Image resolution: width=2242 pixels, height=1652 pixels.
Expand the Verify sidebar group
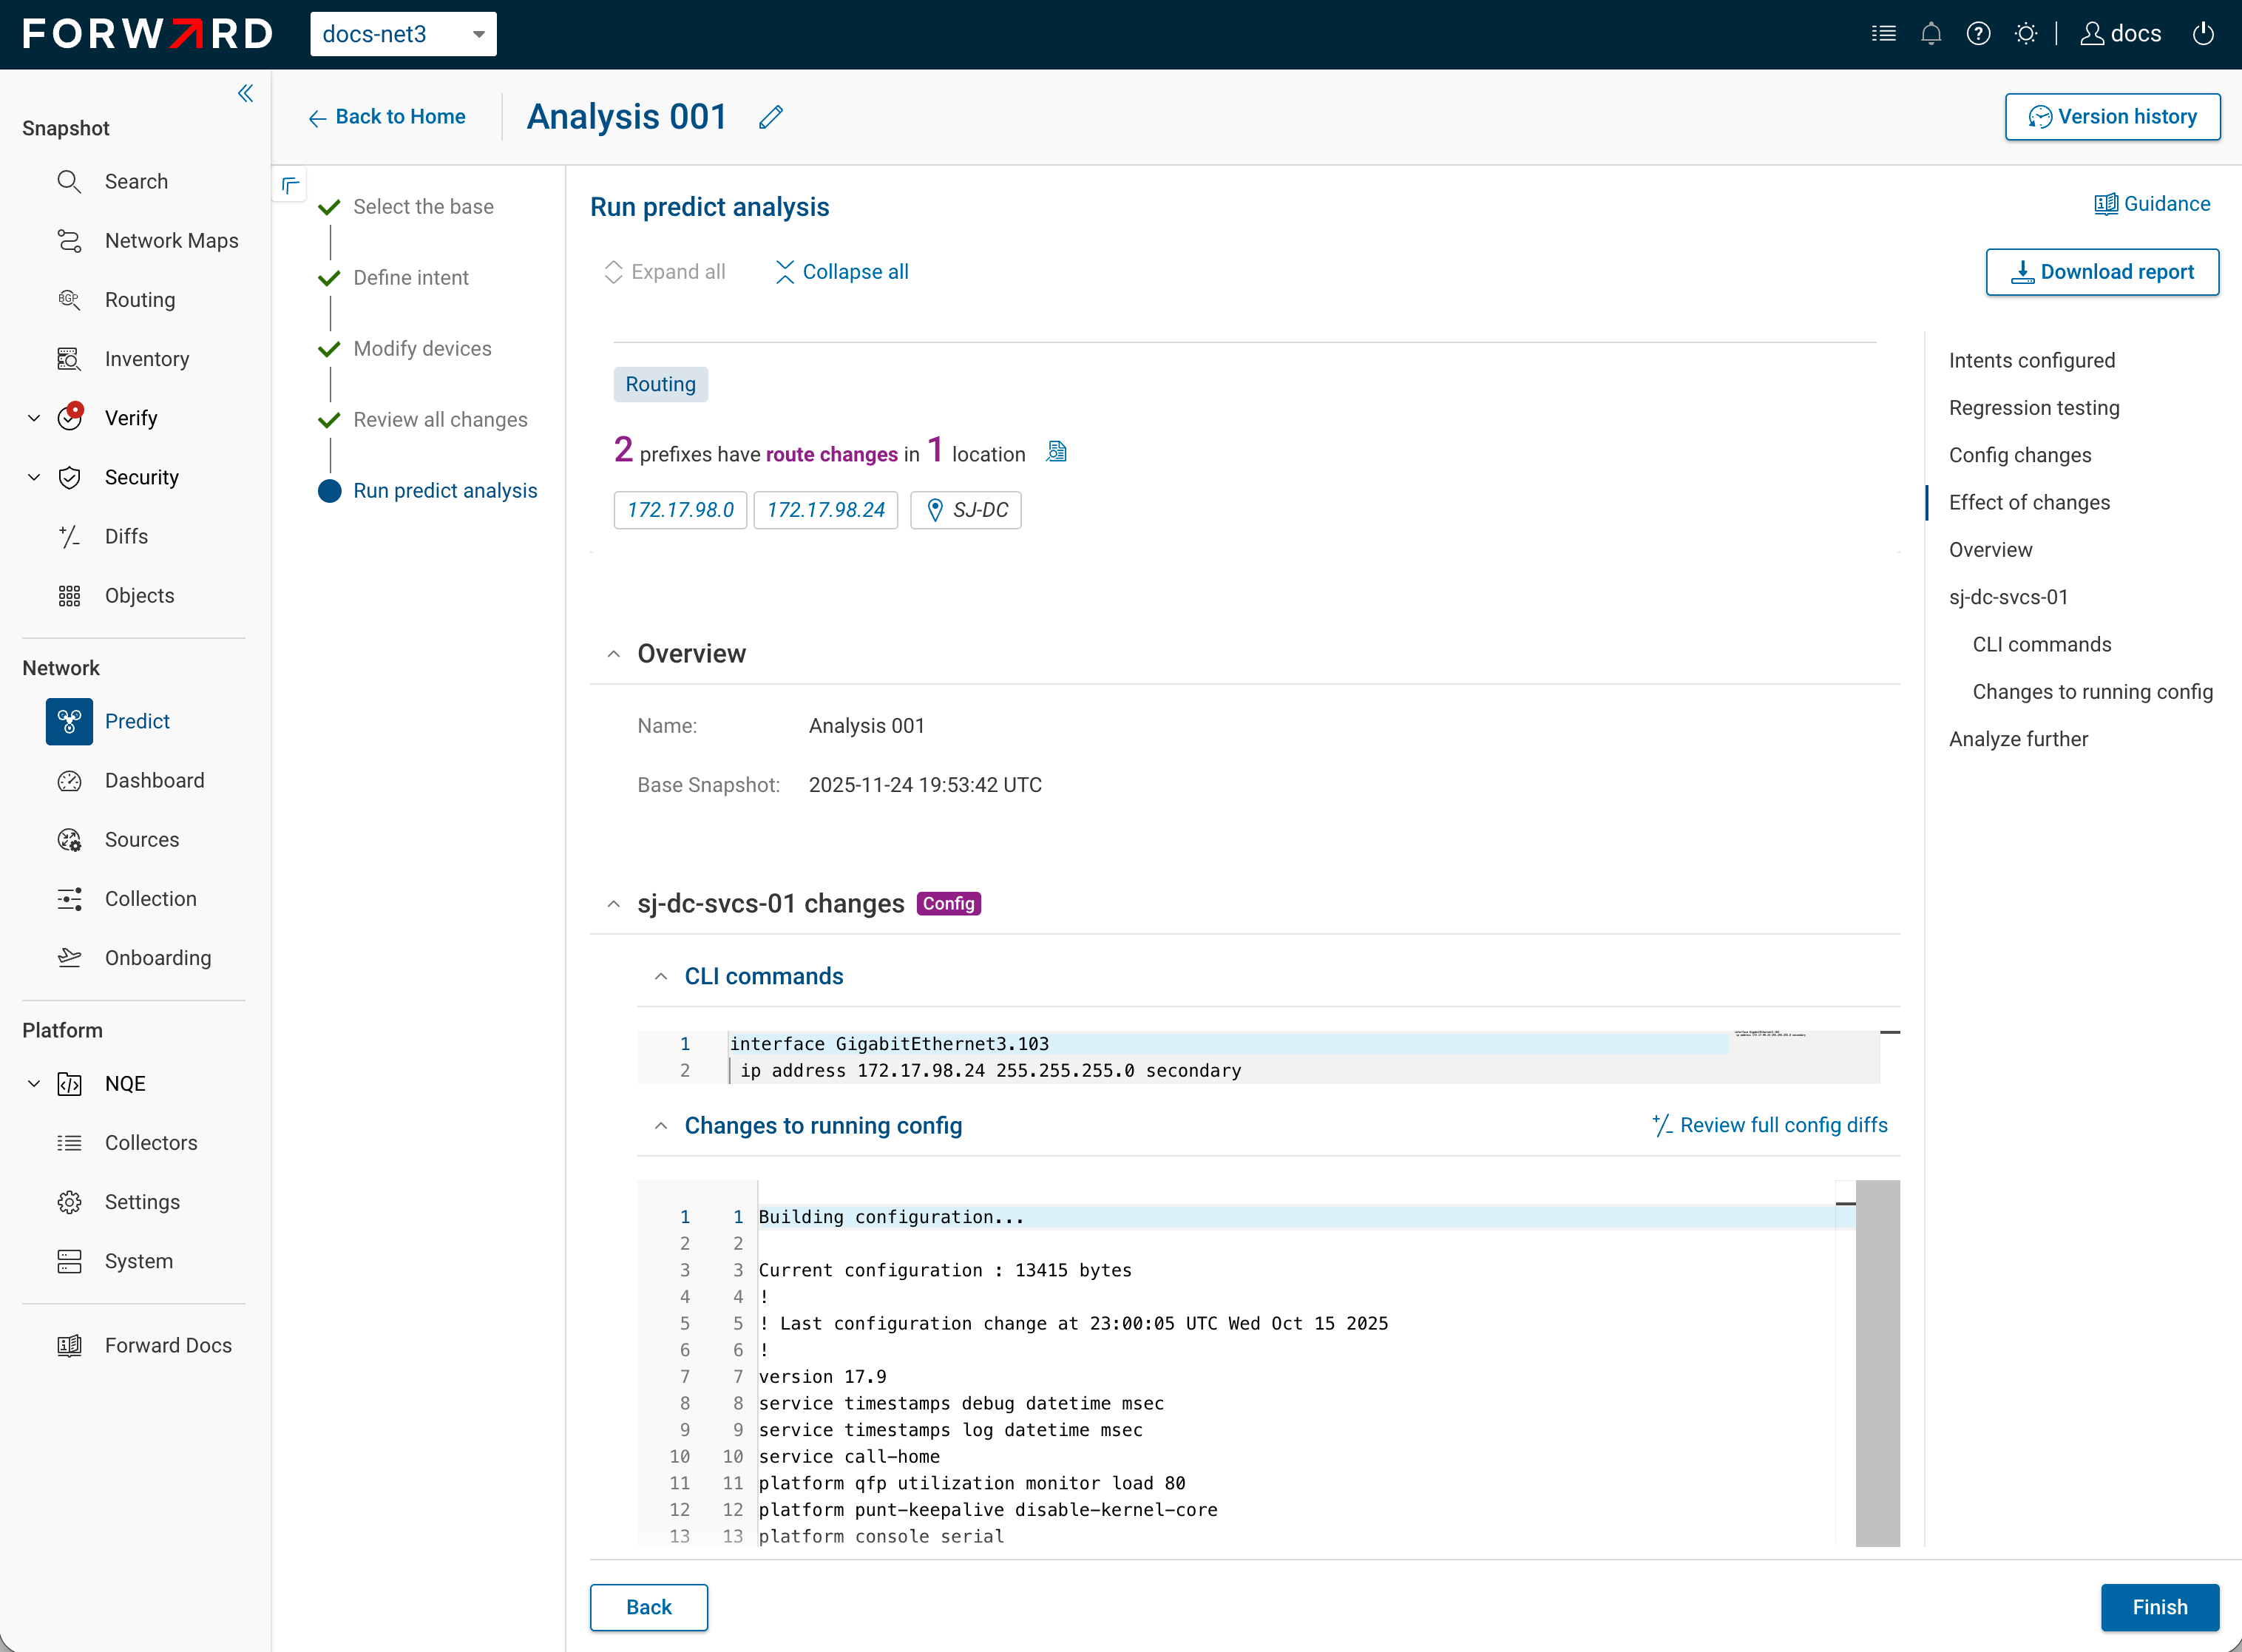[x=34, y=418]
